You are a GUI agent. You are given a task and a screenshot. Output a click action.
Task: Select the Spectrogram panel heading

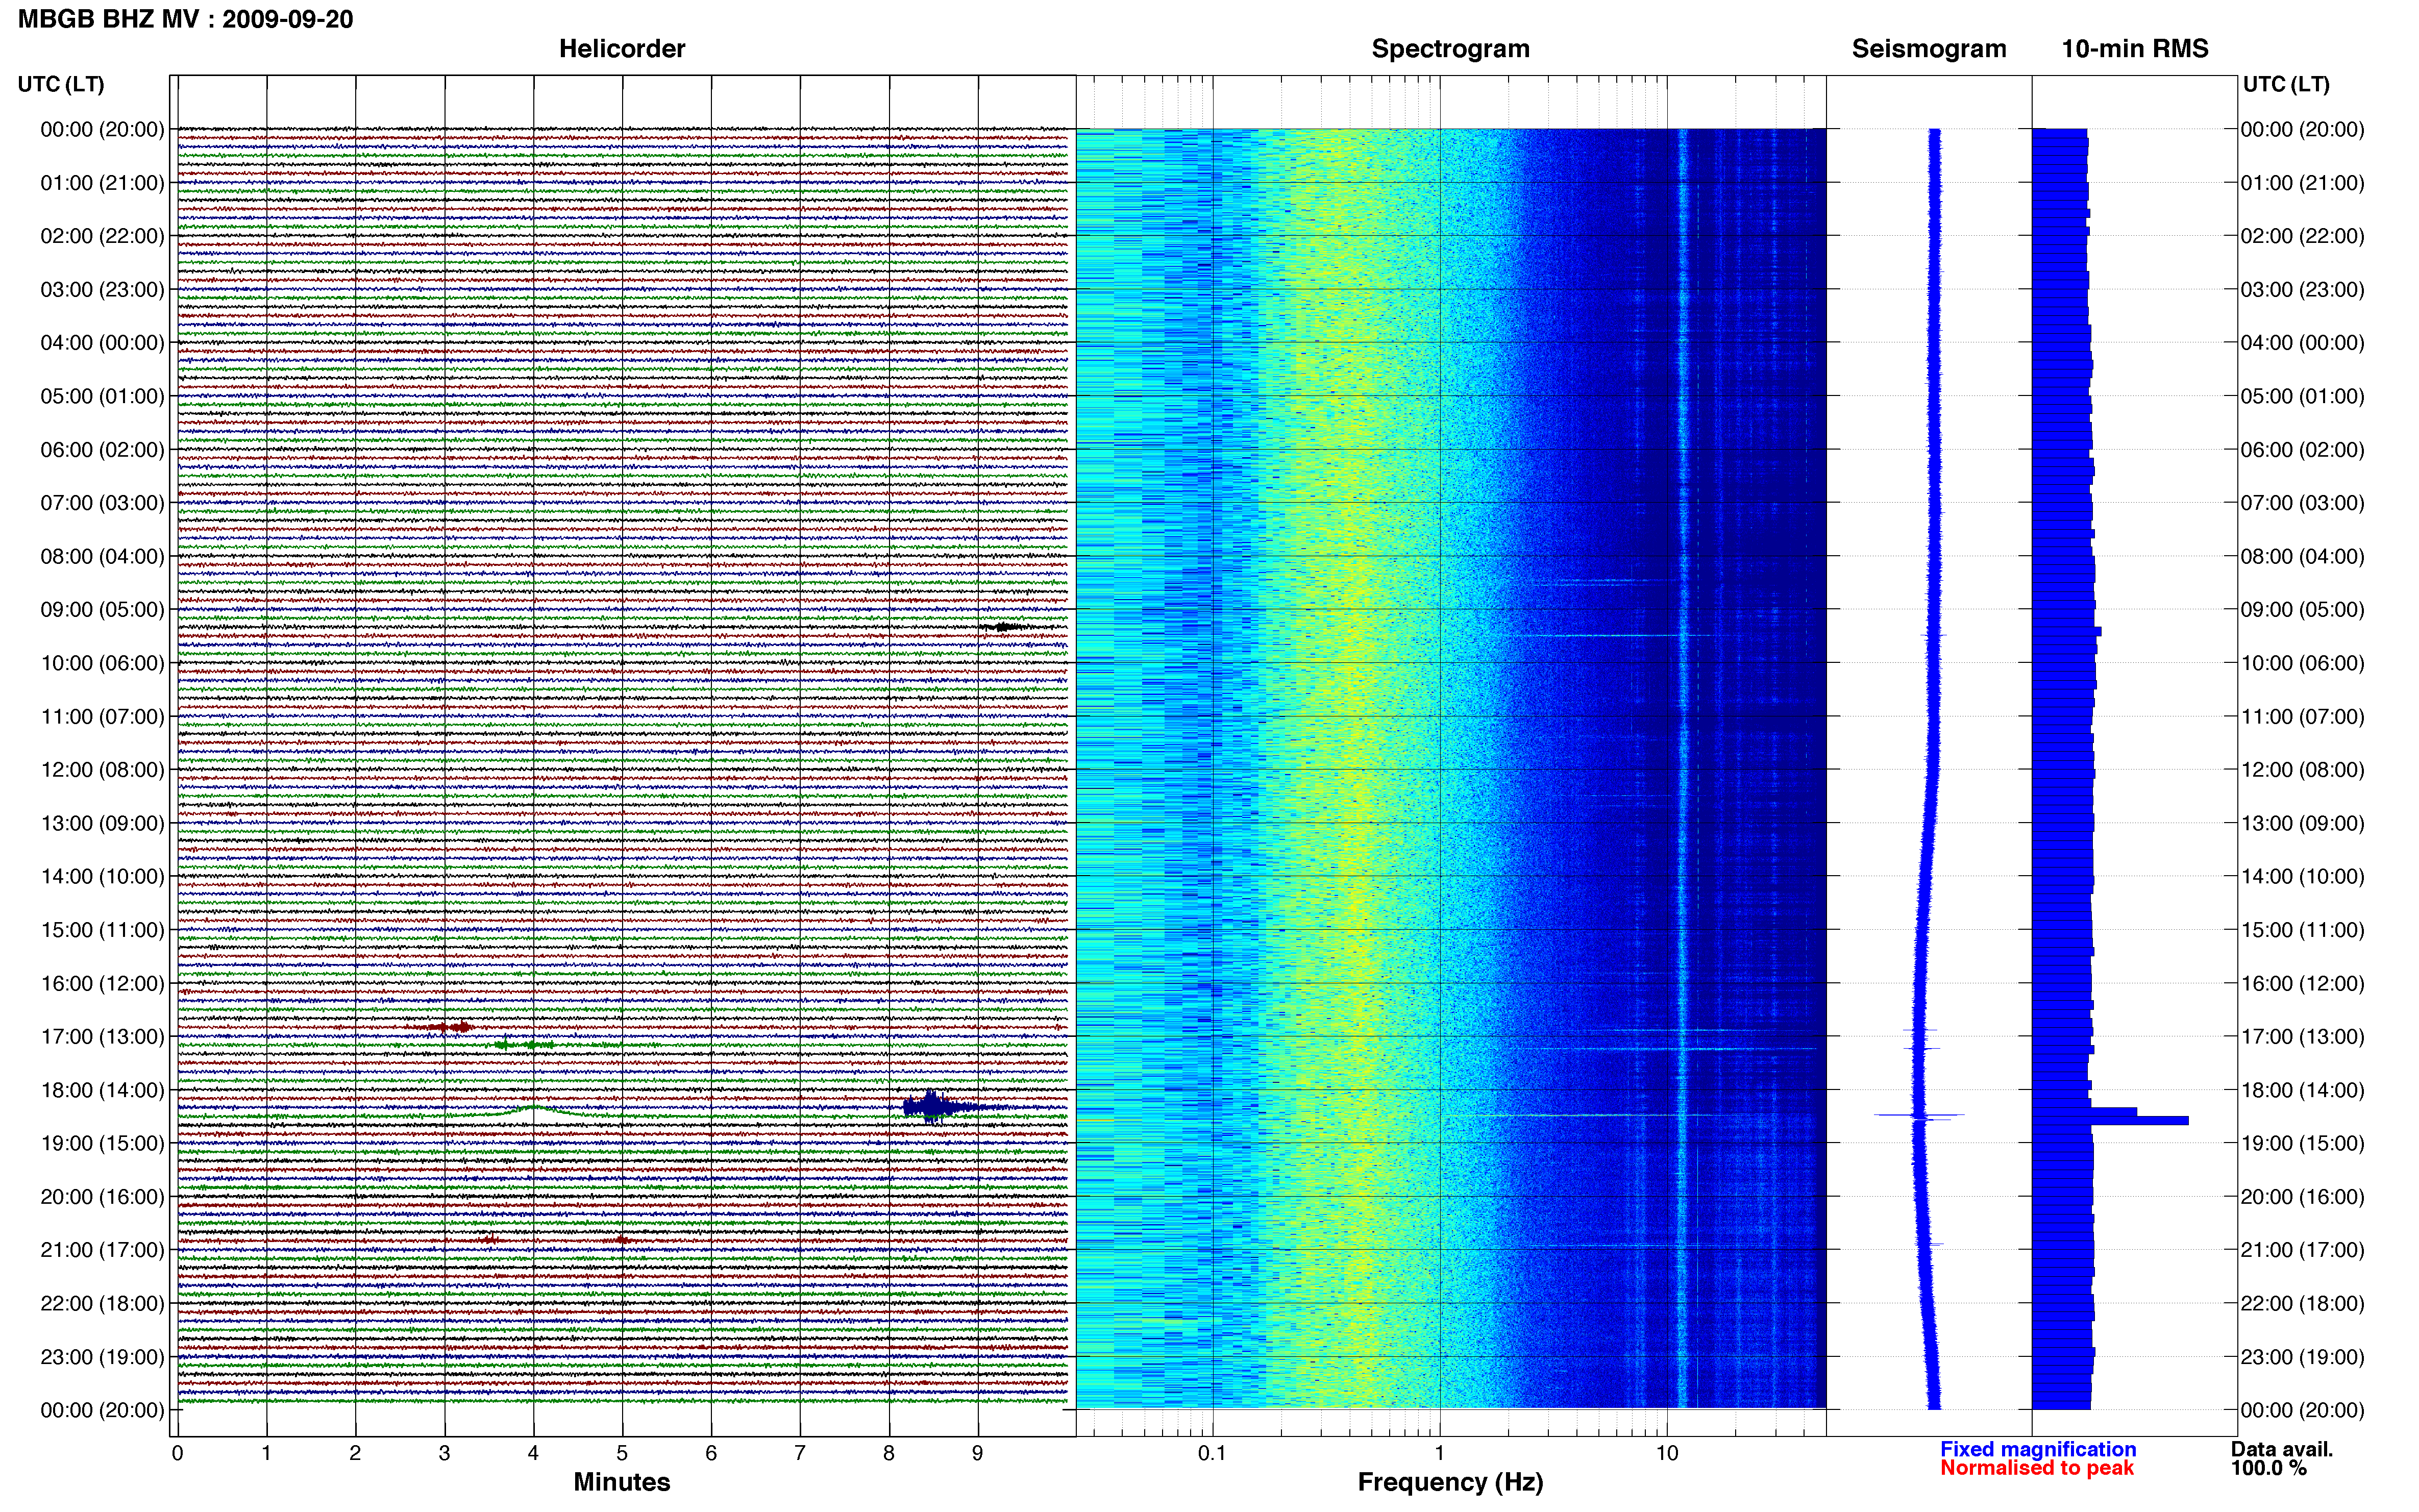1450,49
